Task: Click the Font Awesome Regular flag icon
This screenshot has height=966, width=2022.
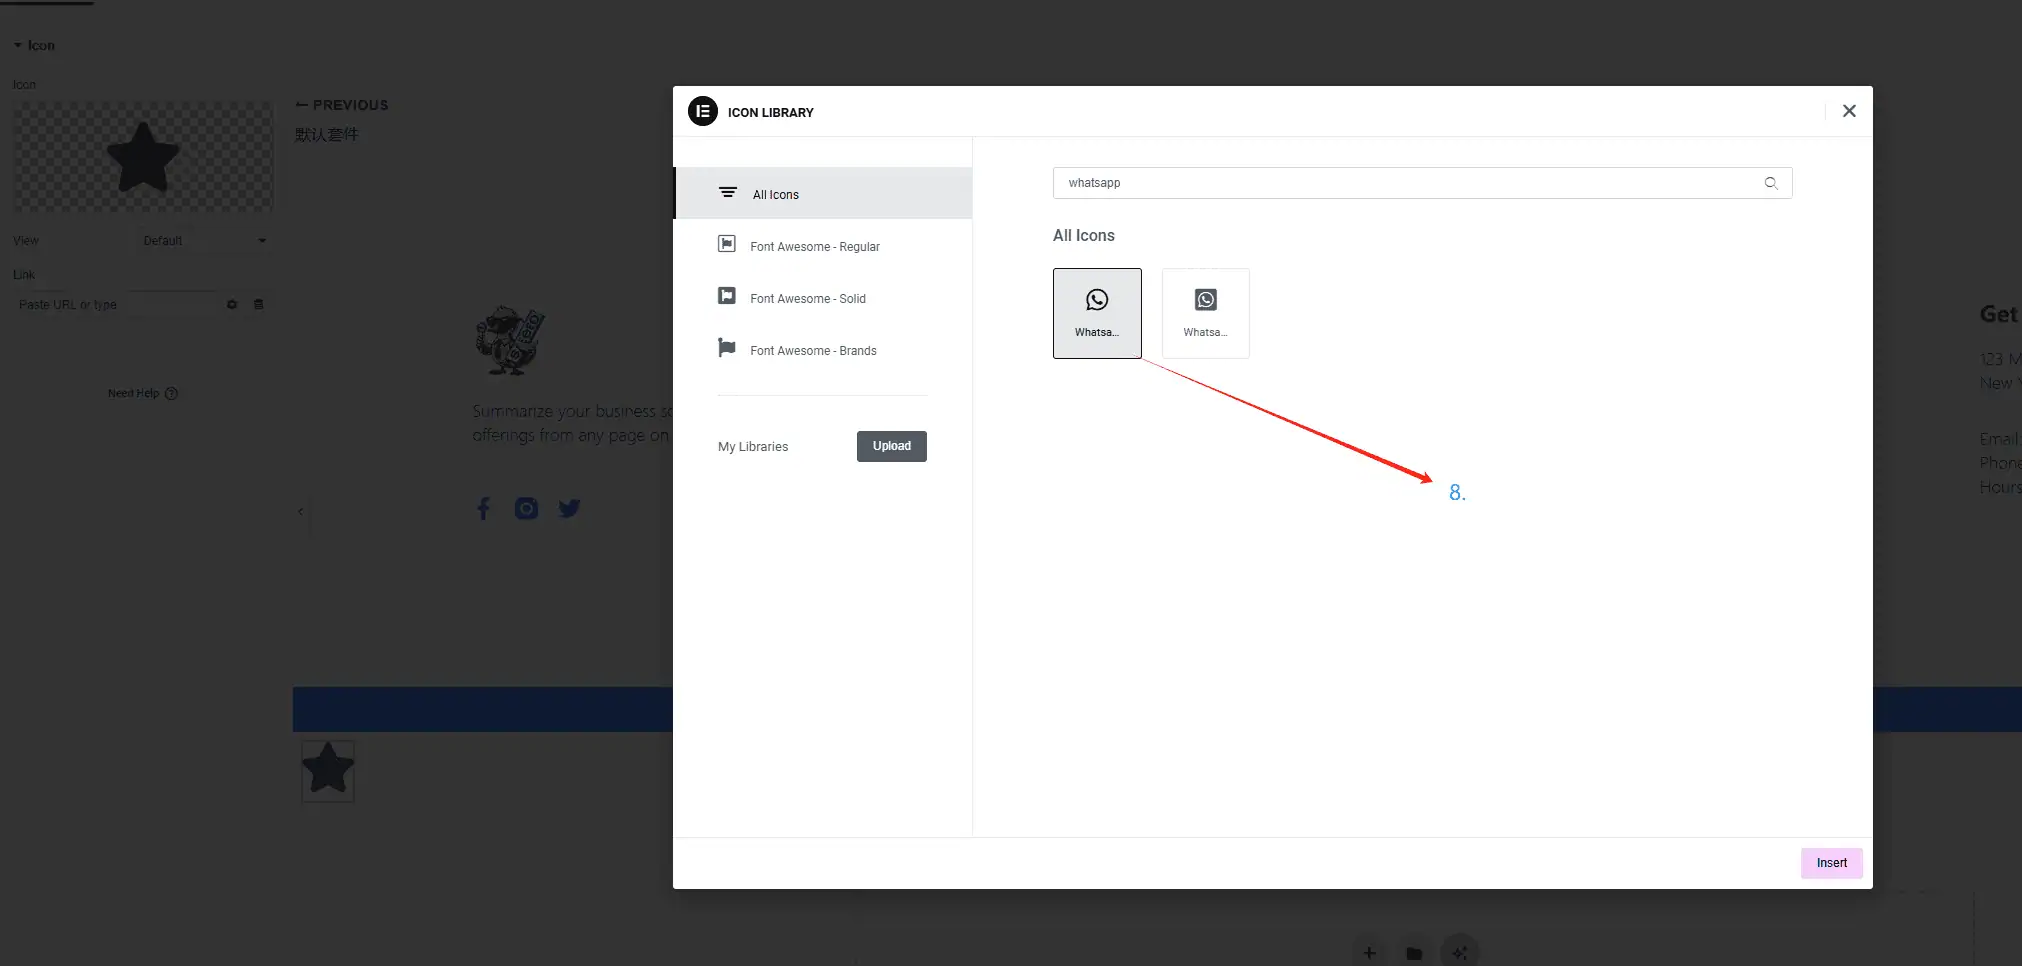Action: coord(727,244)
